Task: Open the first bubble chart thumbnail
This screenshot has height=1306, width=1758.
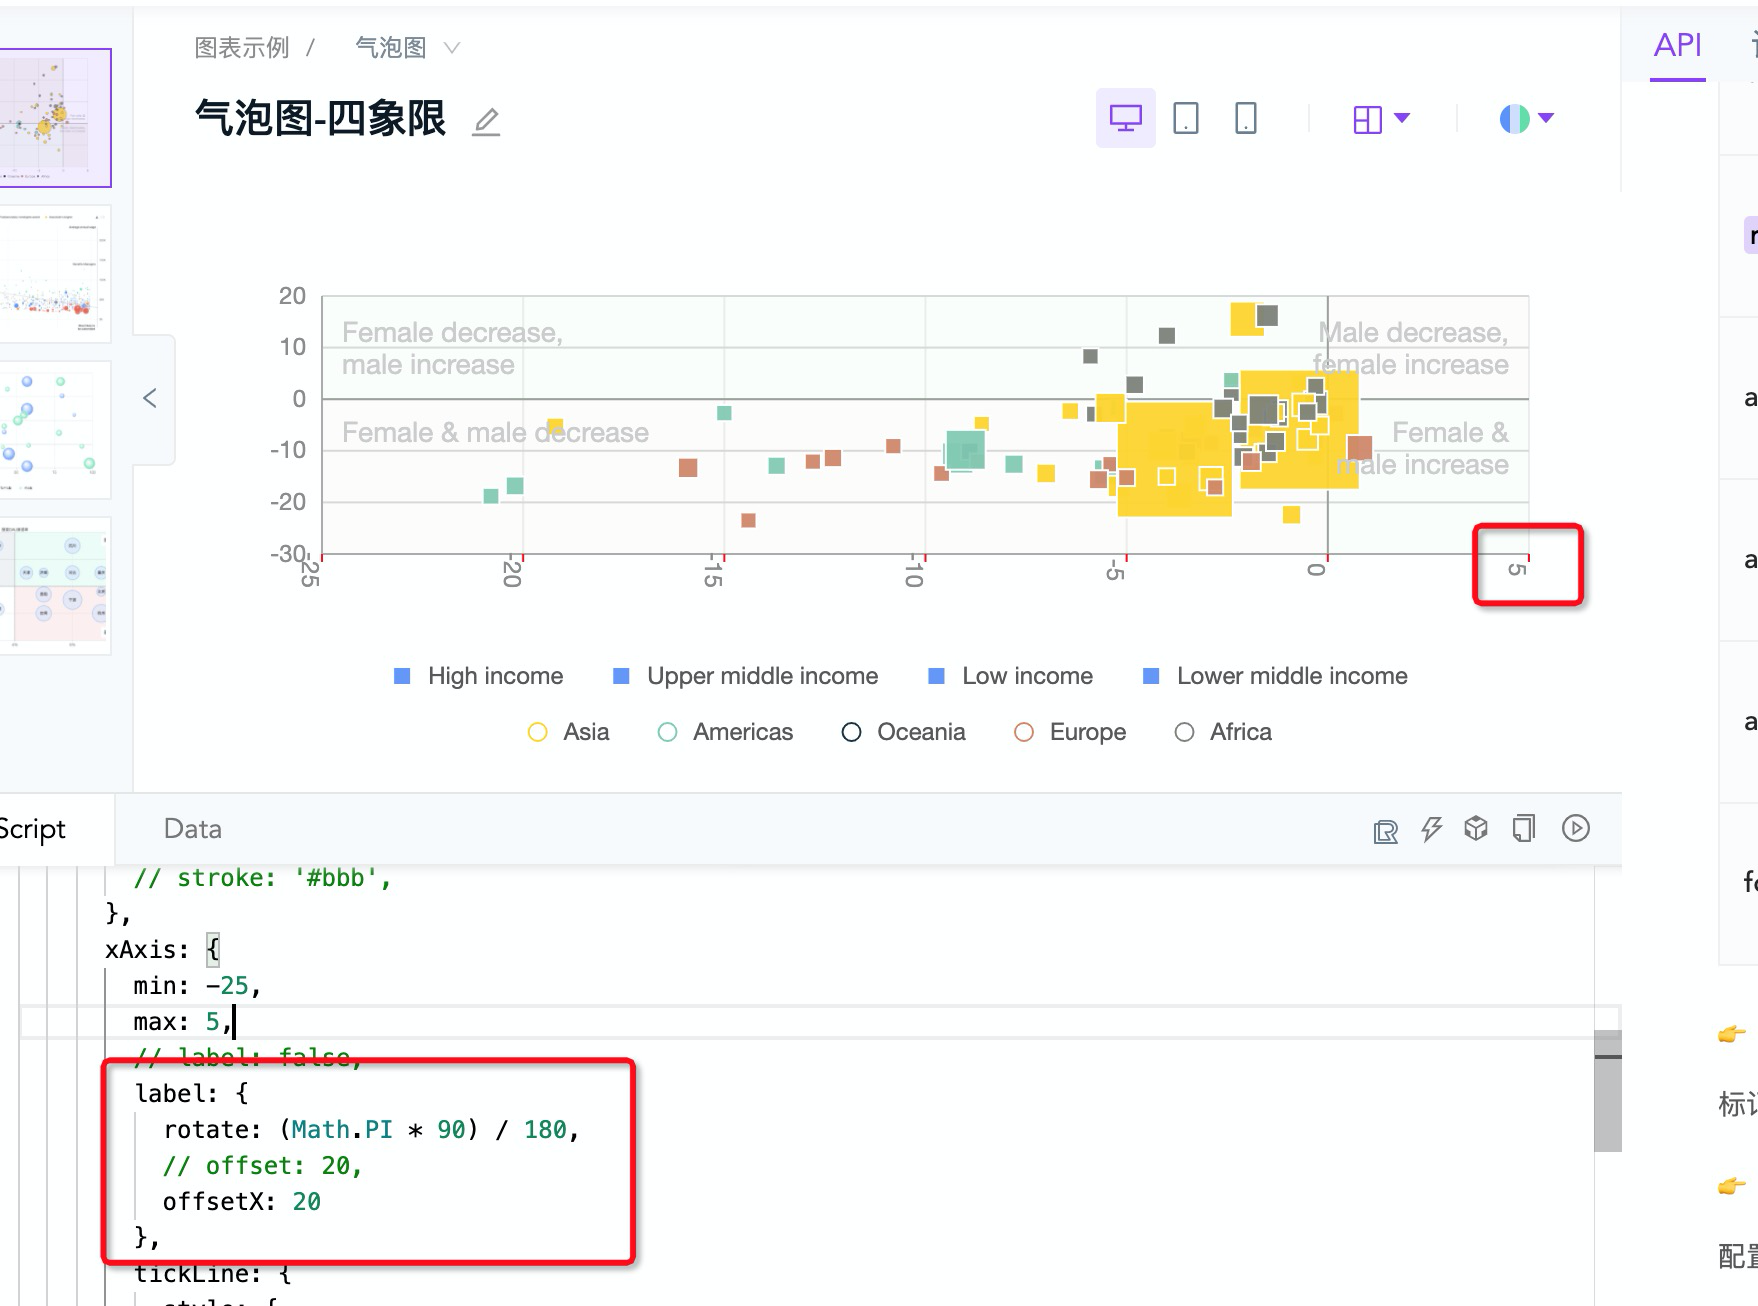Action: tap(56, 118)
